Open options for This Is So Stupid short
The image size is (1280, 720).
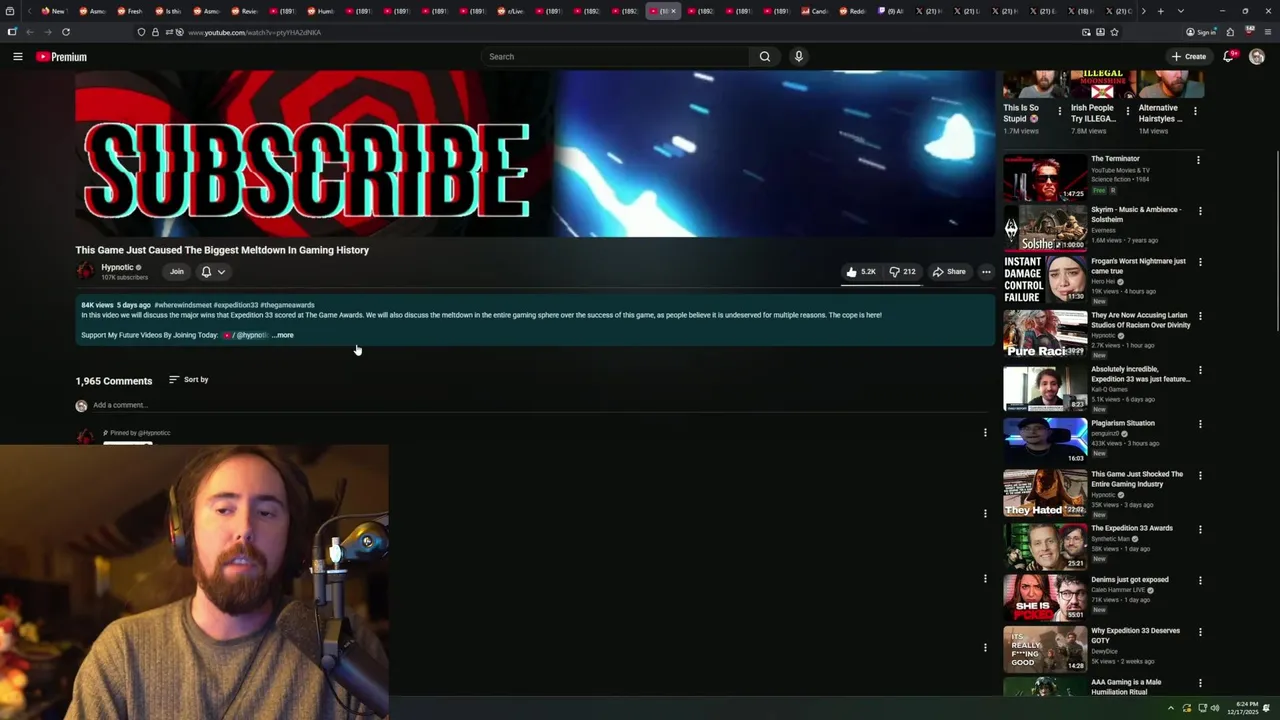(x=1060, y=111)
